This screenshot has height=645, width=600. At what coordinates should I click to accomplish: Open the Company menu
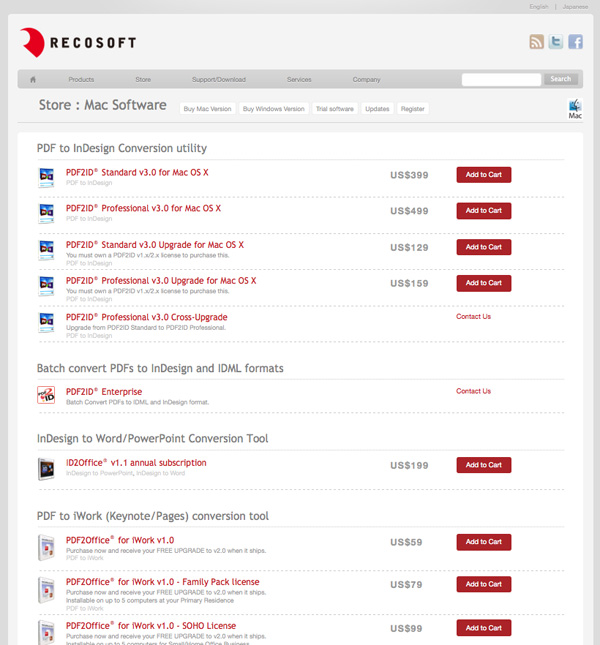point(366,79)
